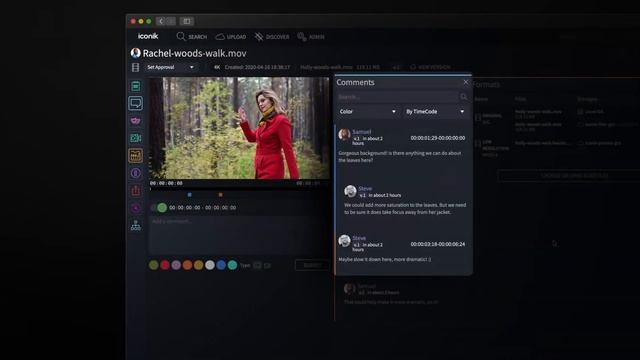Pick the olive green comment color

pos(154,265)
